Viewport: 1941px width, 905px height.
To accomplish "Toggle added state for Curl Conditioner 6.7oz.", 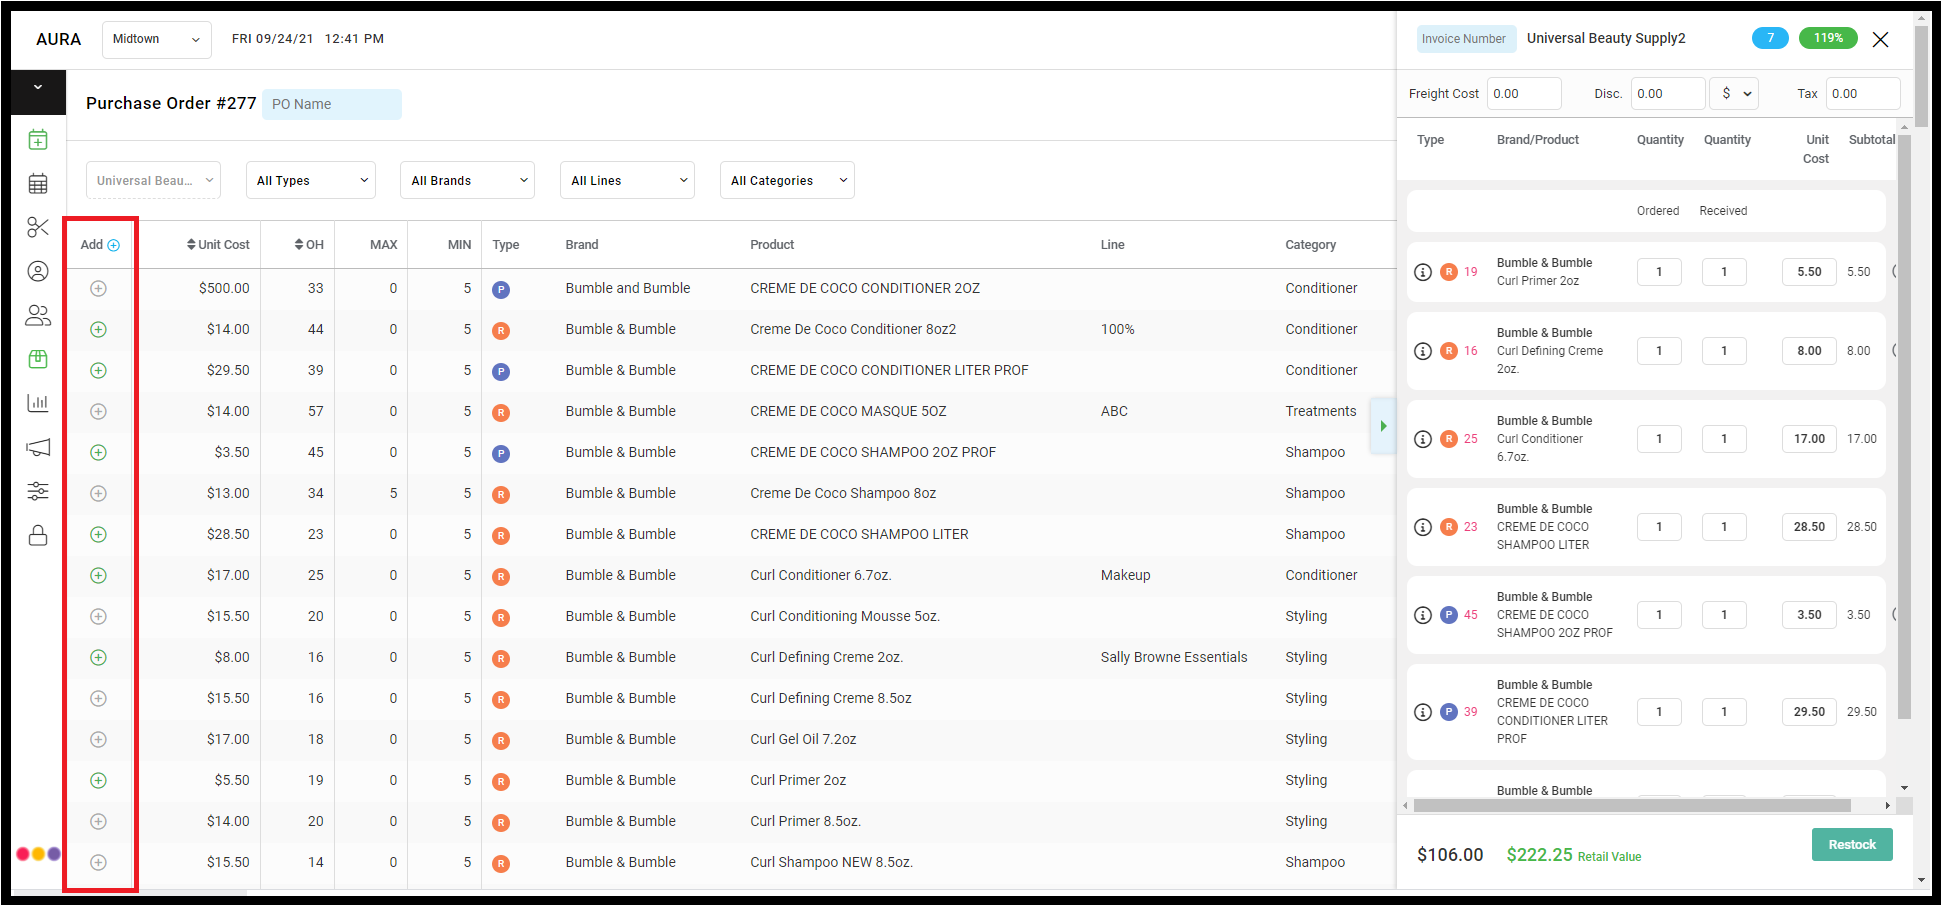I will pyautogui.click(x=98, y=575).
